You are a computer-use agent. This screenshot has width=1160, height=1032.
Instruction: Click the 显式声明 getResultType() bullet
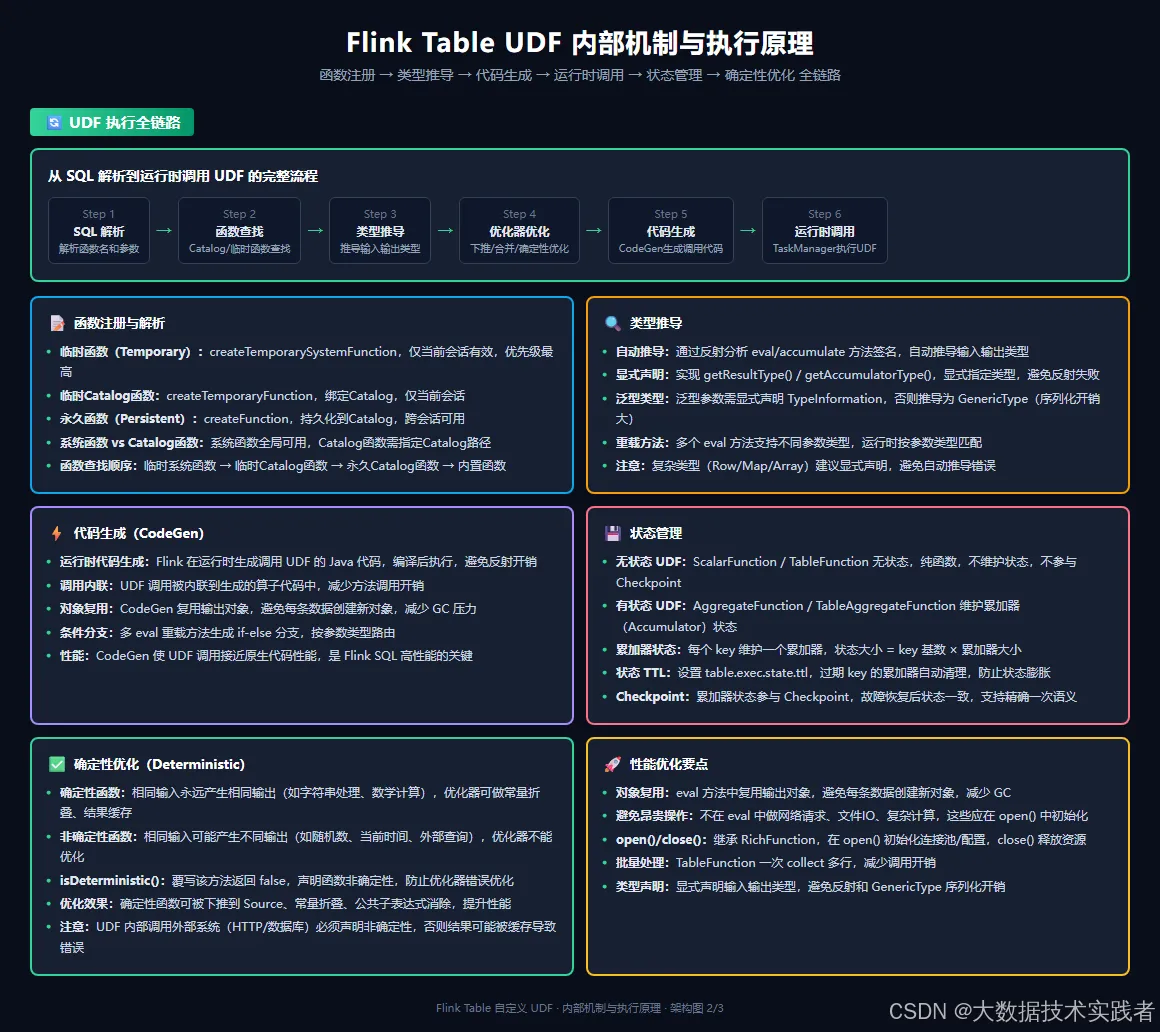pyautogui.click(x=857, y=374)
